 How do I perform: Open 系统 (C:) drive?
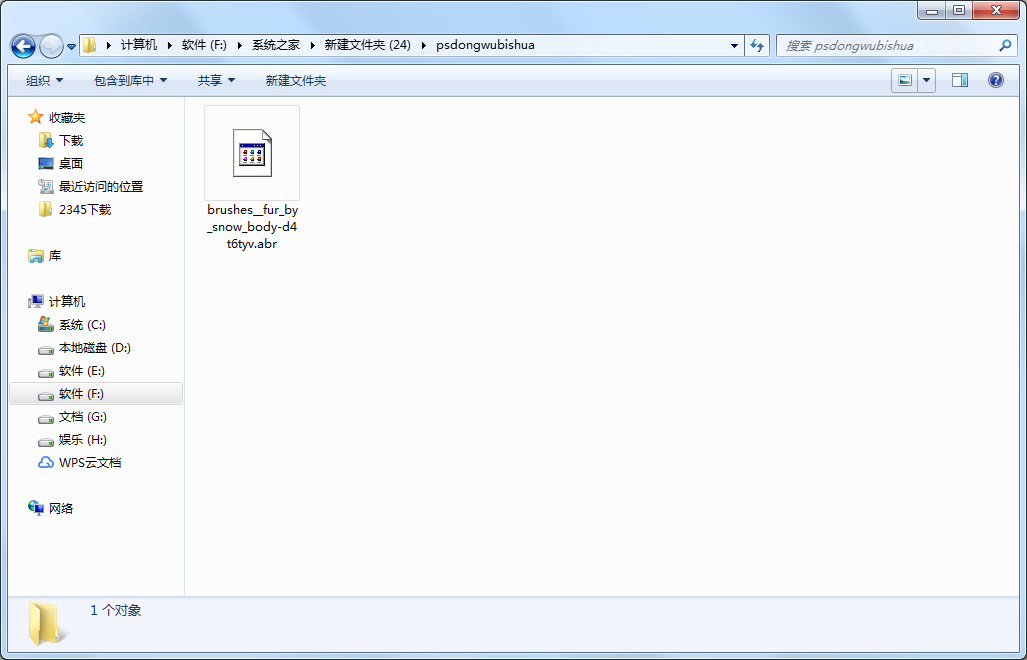[x=82, y=325]
